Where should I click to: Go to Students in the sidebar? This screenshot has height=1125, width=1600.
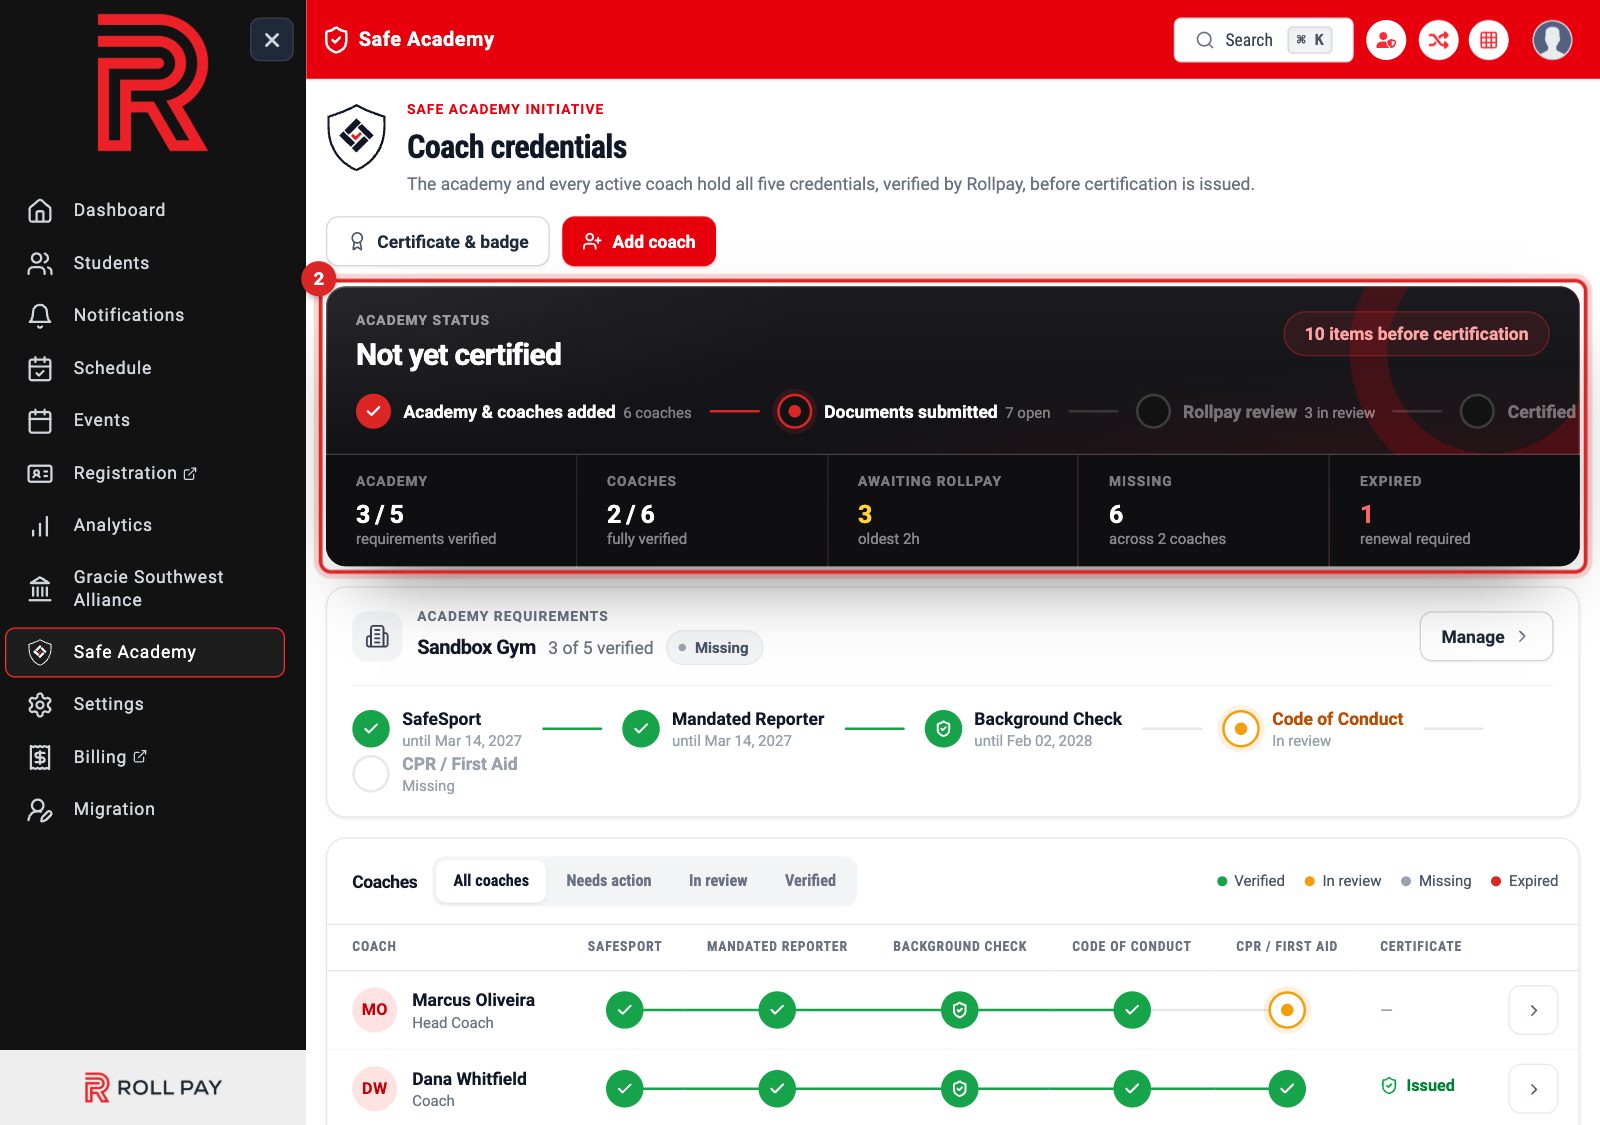[x=145, y=263]
